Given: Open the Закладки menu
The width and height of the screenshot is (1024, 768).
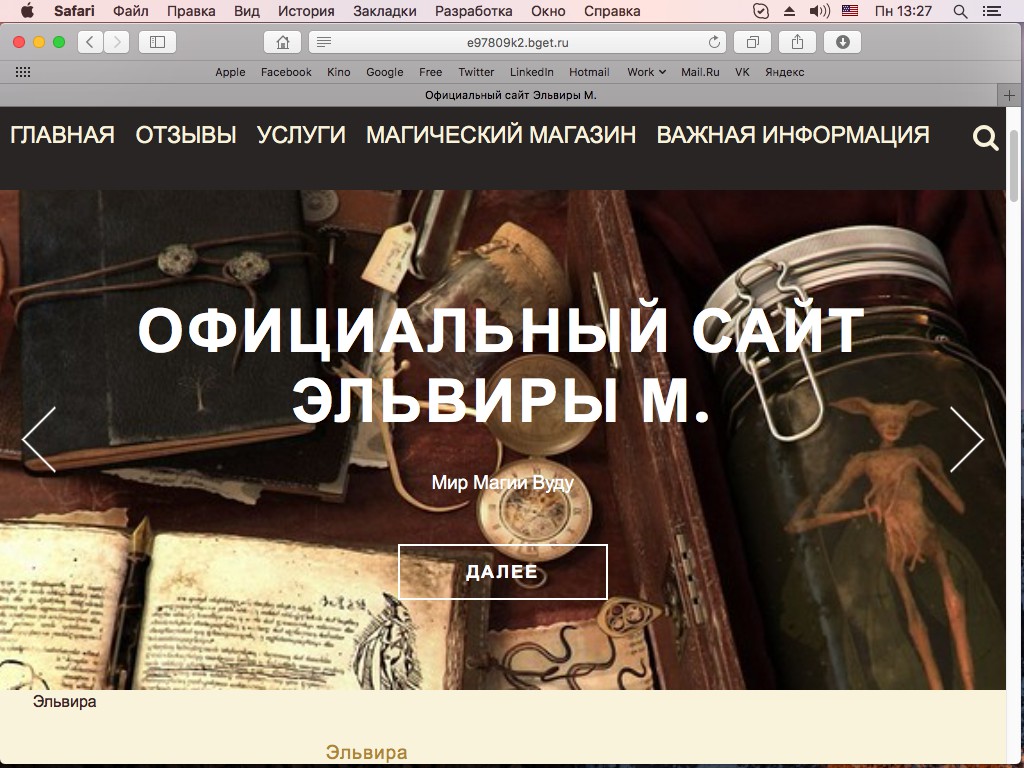Looking at the screenshot, I should 385,11.
